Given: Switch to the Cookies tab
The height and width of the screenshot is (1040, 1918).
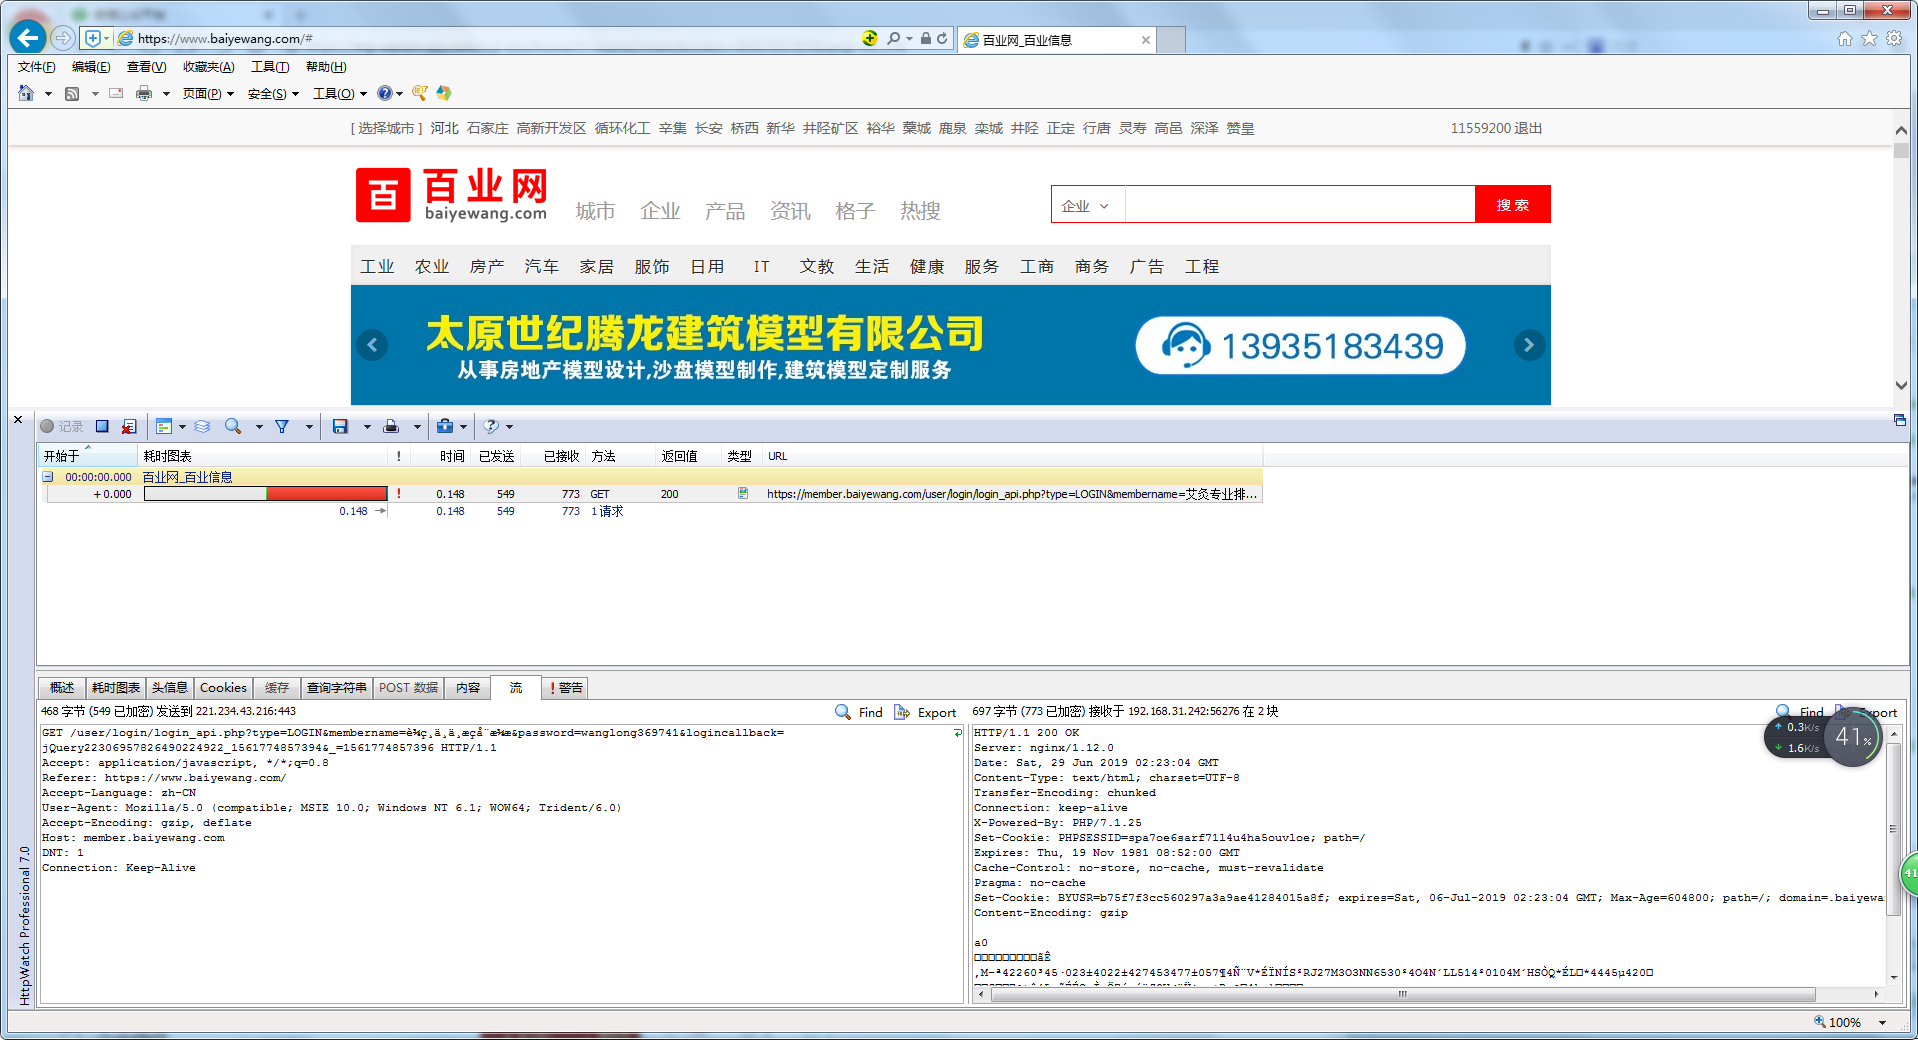Looking at the screenshot, I should point(223,688).
